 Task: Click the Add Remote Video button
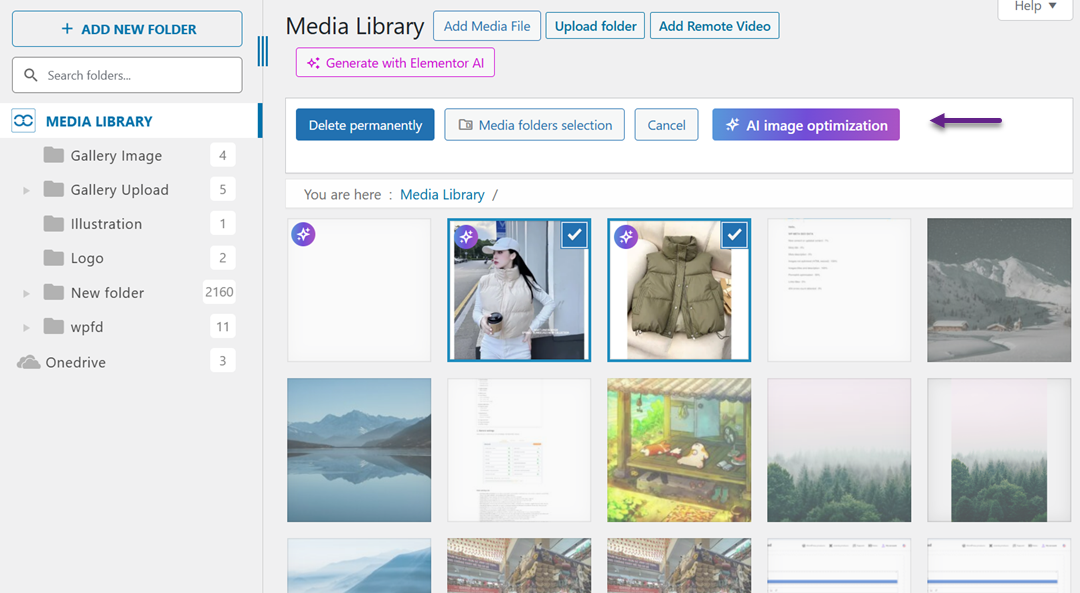[714, 25]
